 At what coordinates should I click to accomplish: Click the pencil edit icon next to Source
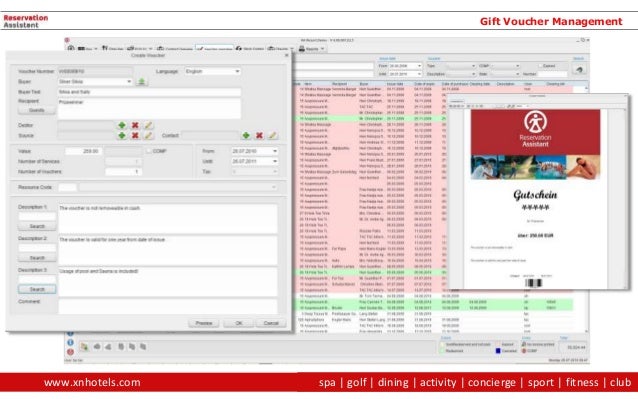pyautogui.click(x=149, y=135)
